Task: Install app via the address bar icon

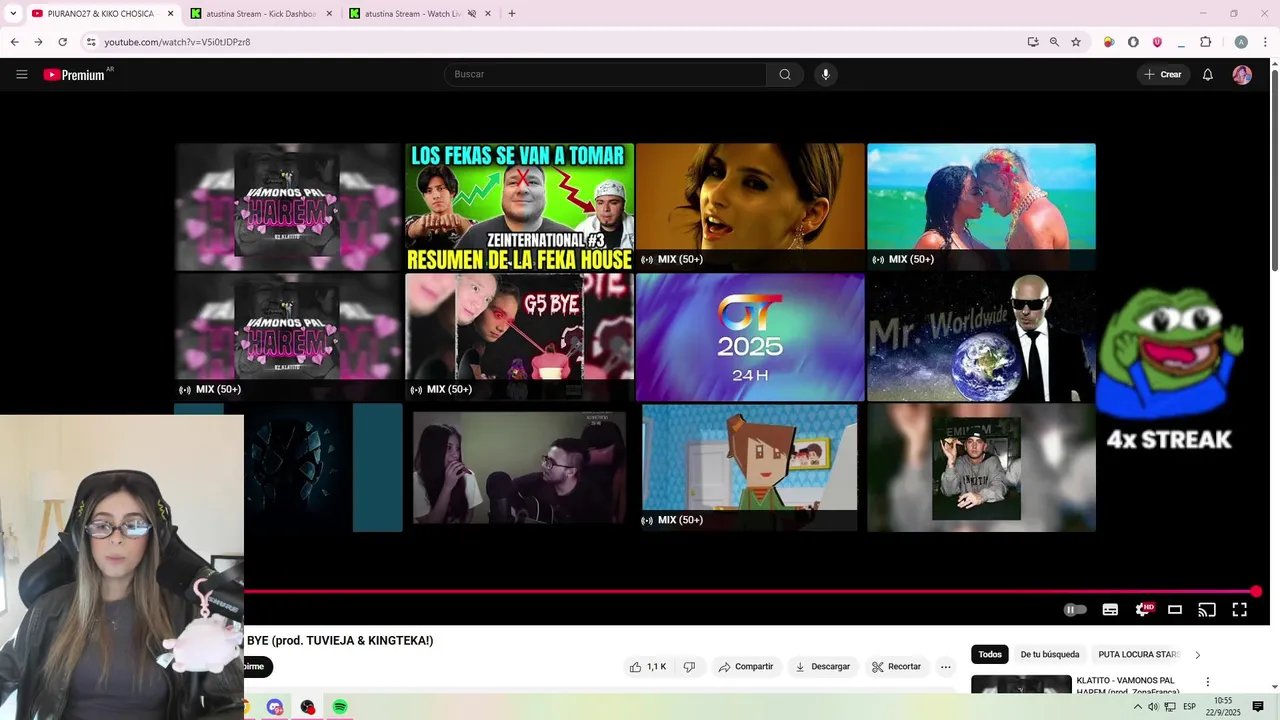Action: pyautogui.click(x=1033, y=42)
